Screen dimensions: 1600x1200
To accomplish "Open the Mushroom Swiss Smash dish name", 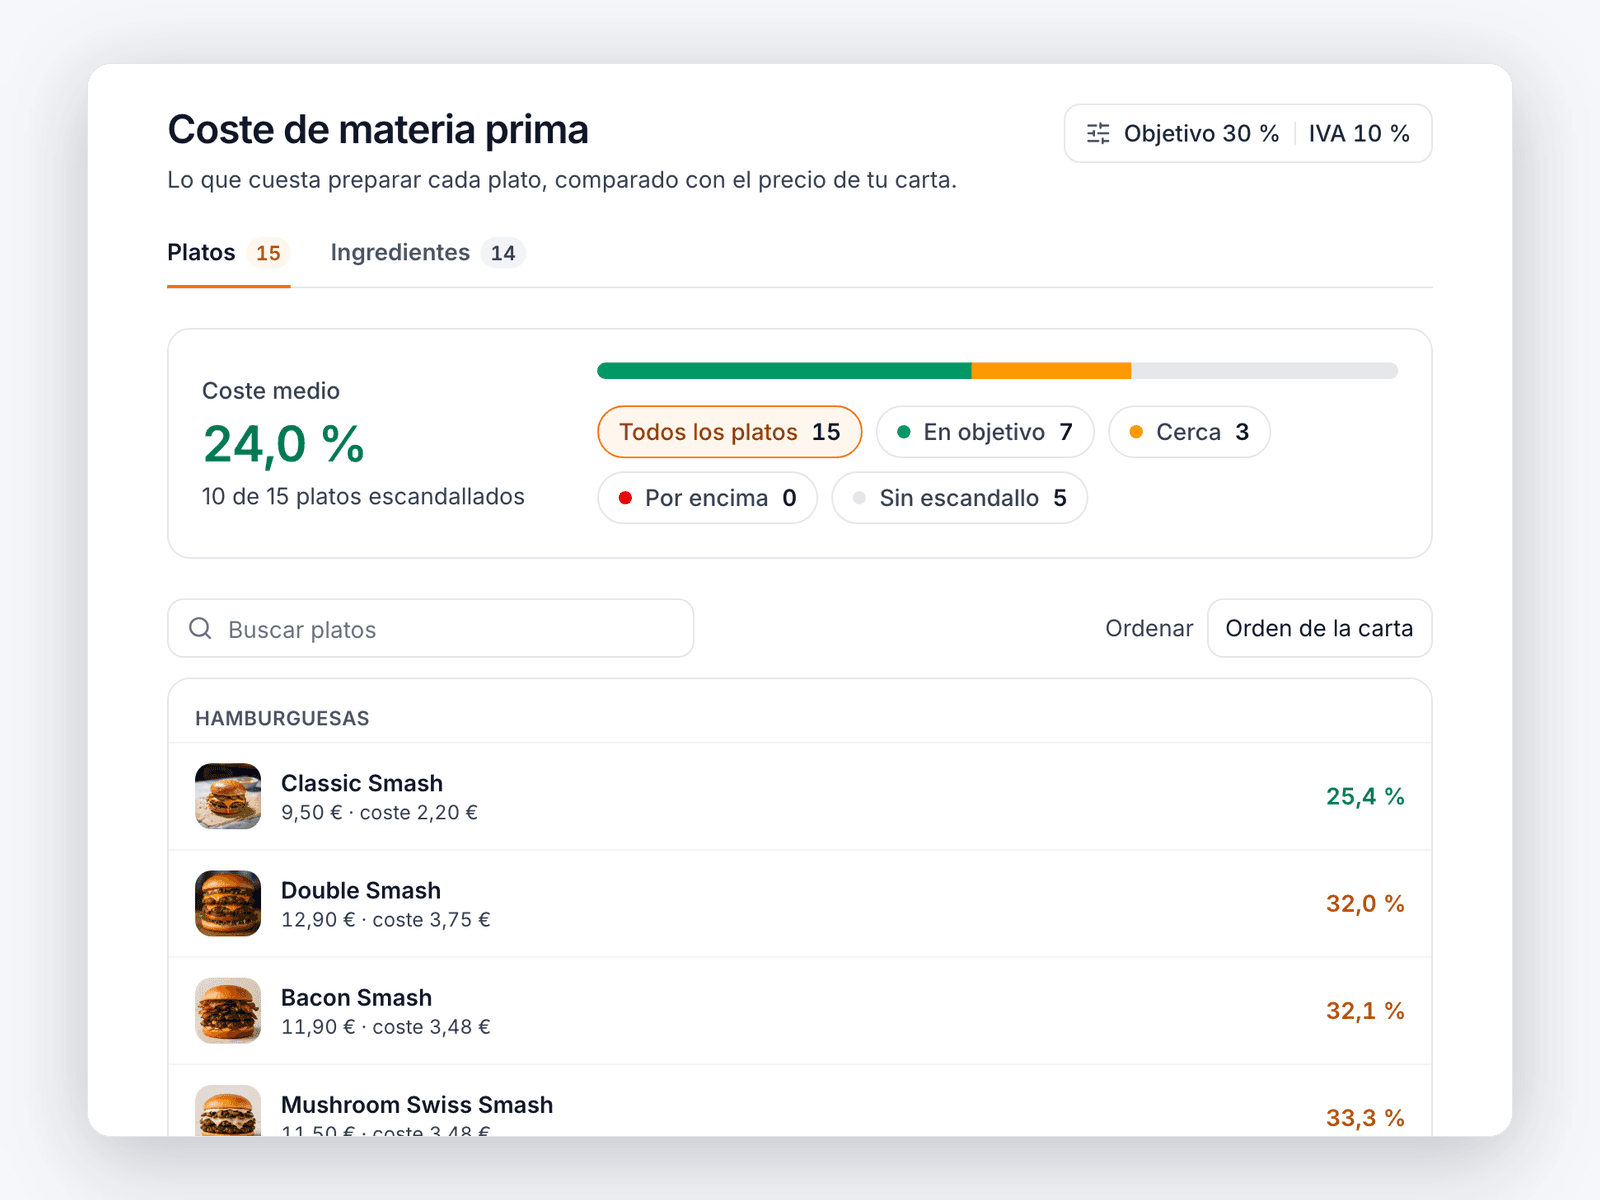I will [417, 1104].
